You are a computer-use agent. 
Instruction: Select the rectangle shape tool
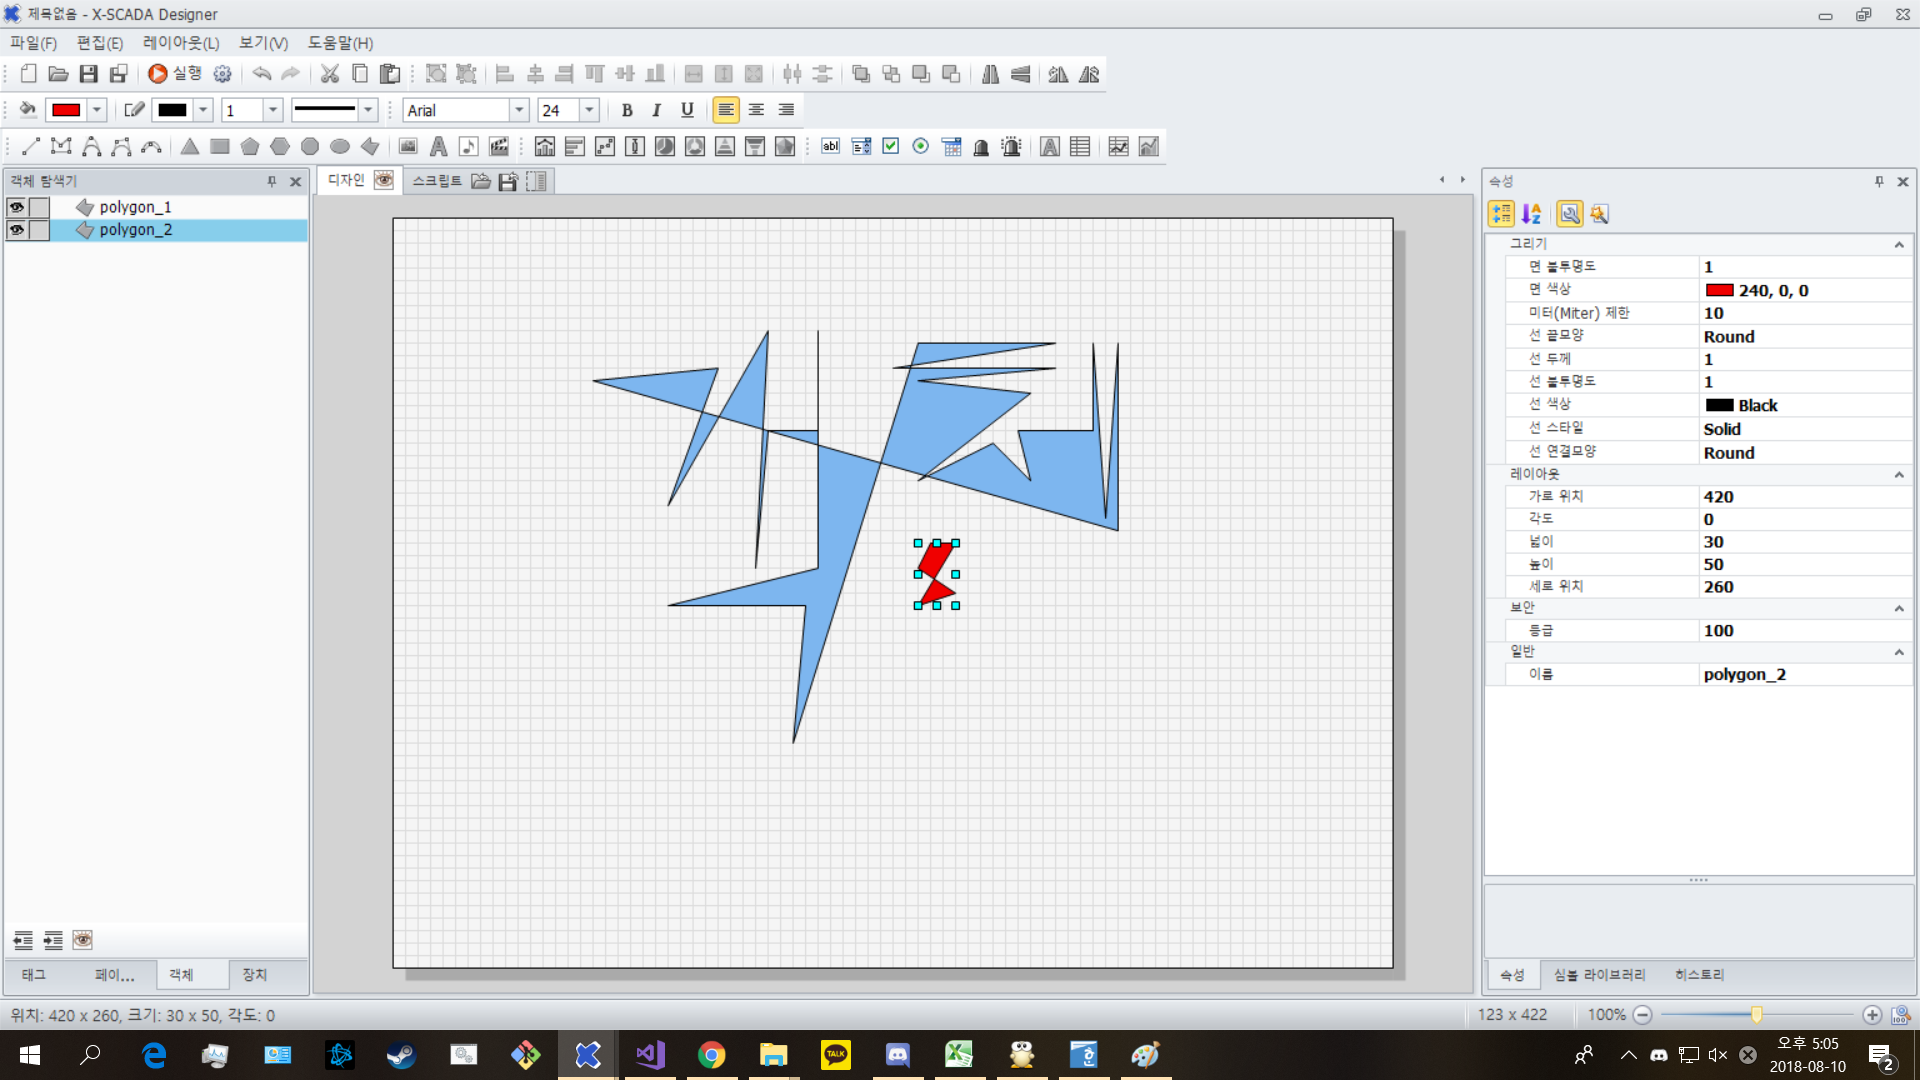(220, 147)
